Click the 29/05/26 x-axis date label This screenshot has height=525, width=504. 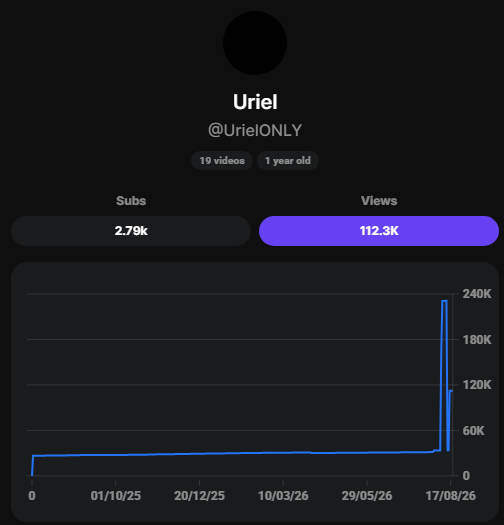[367, 496]
